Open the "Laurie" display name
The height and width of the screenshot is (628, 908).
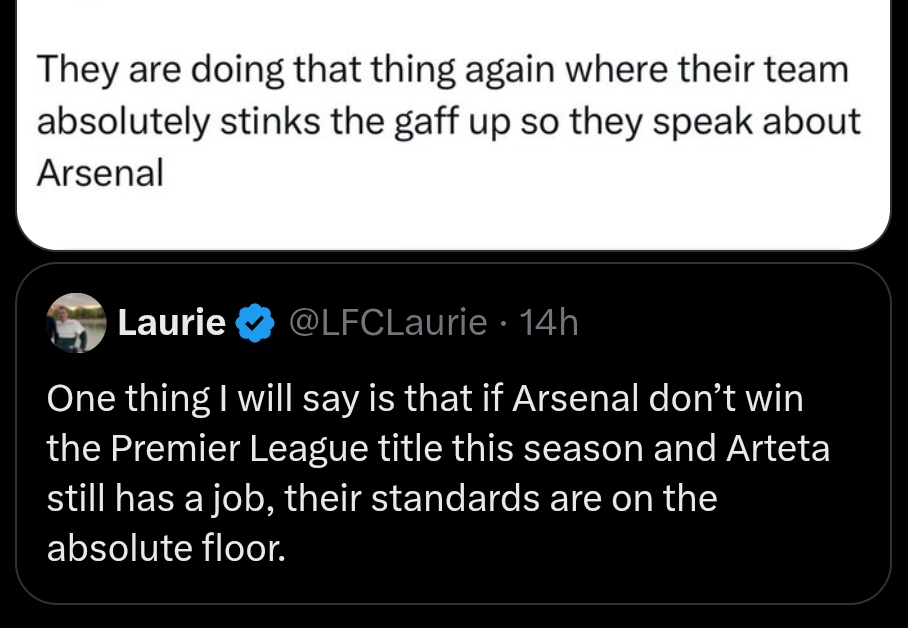point(171,323)
